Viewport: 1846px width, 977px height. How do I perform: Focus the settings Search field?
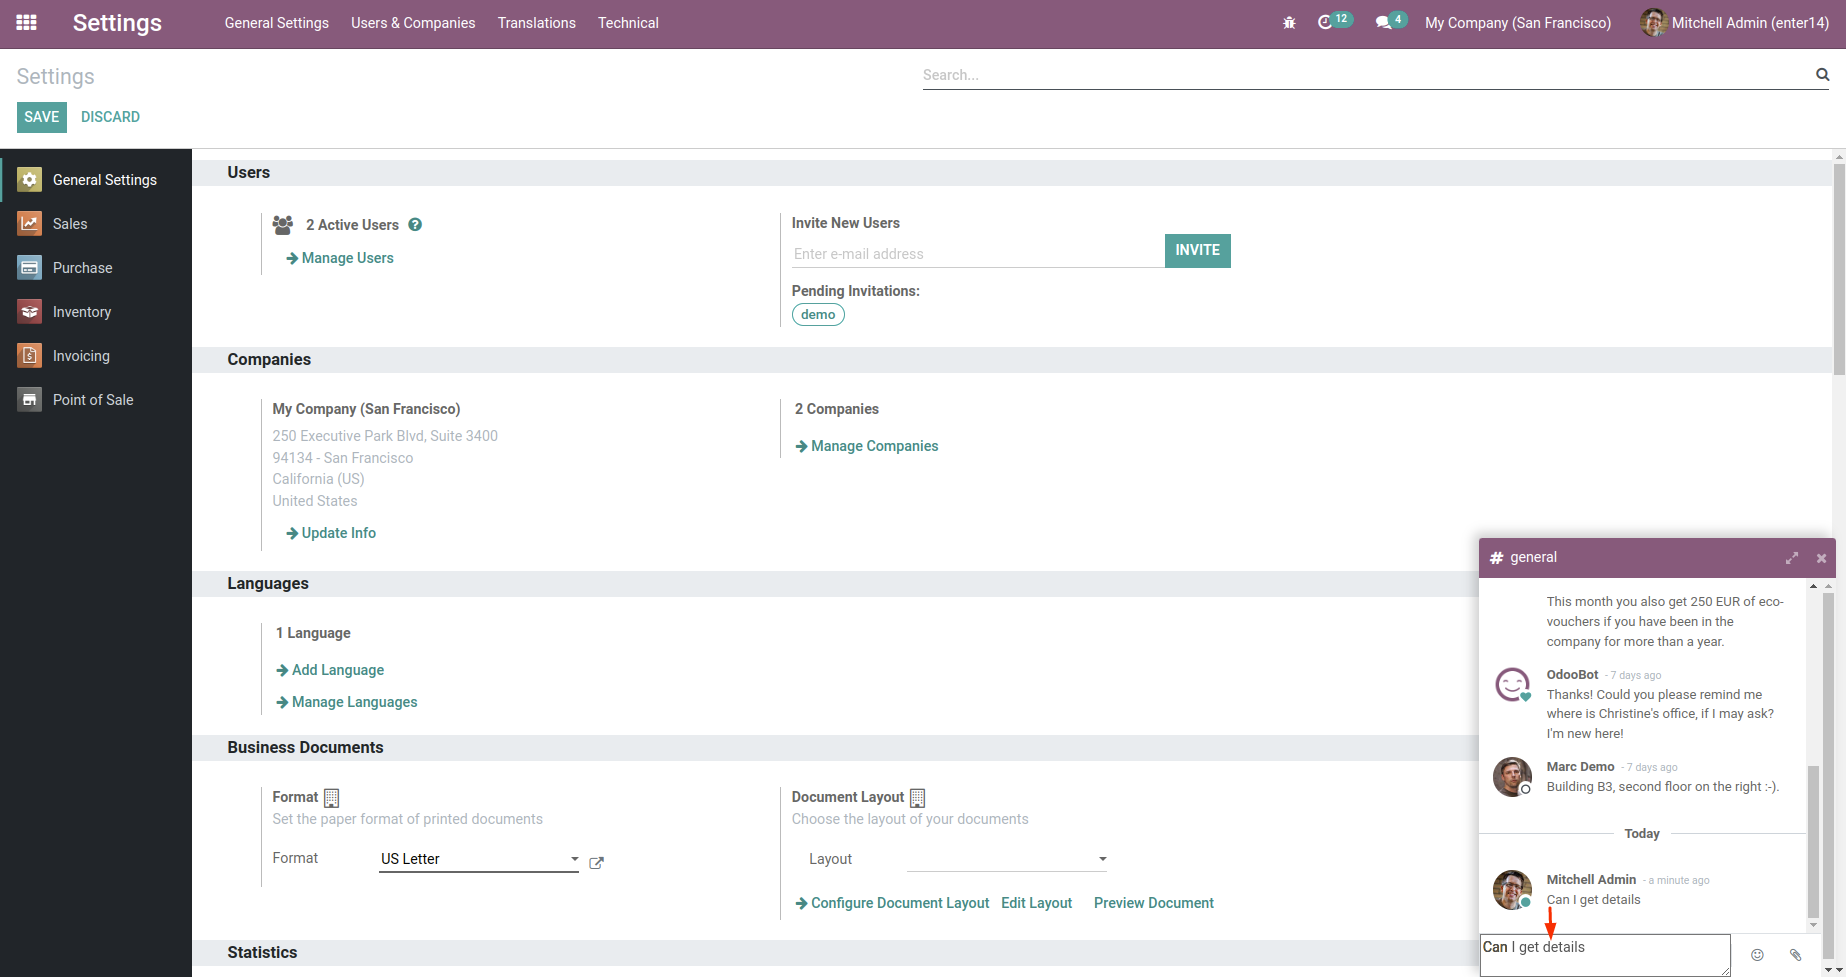click(1366, 75)
